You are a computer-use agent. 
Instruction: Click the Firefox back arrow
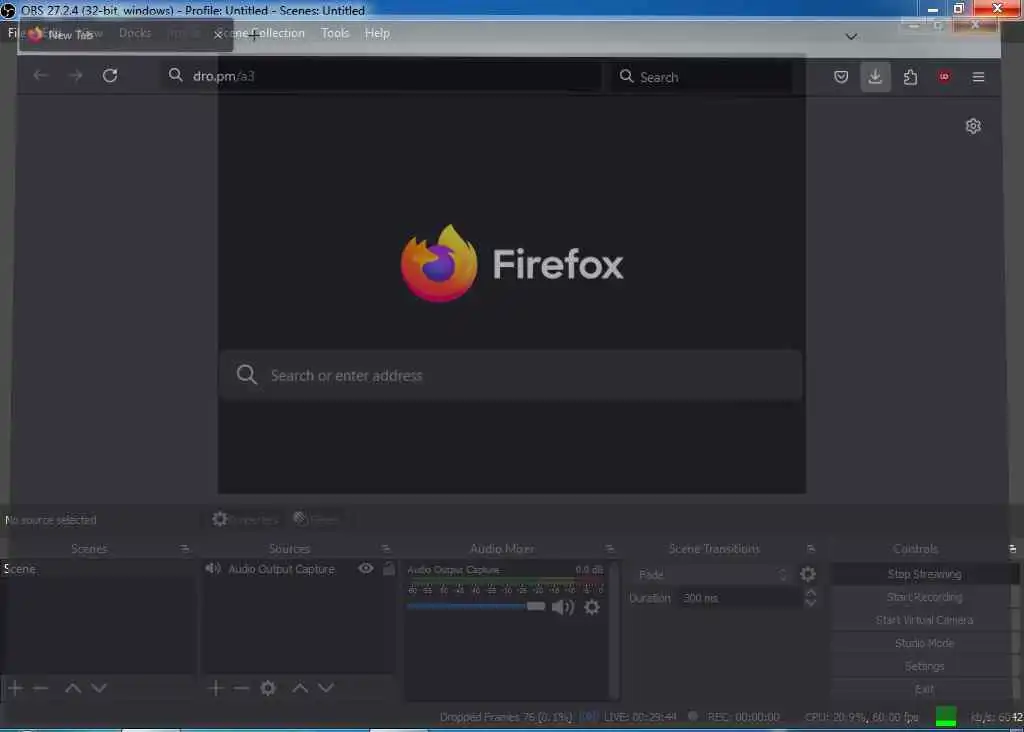coord(40,76)
